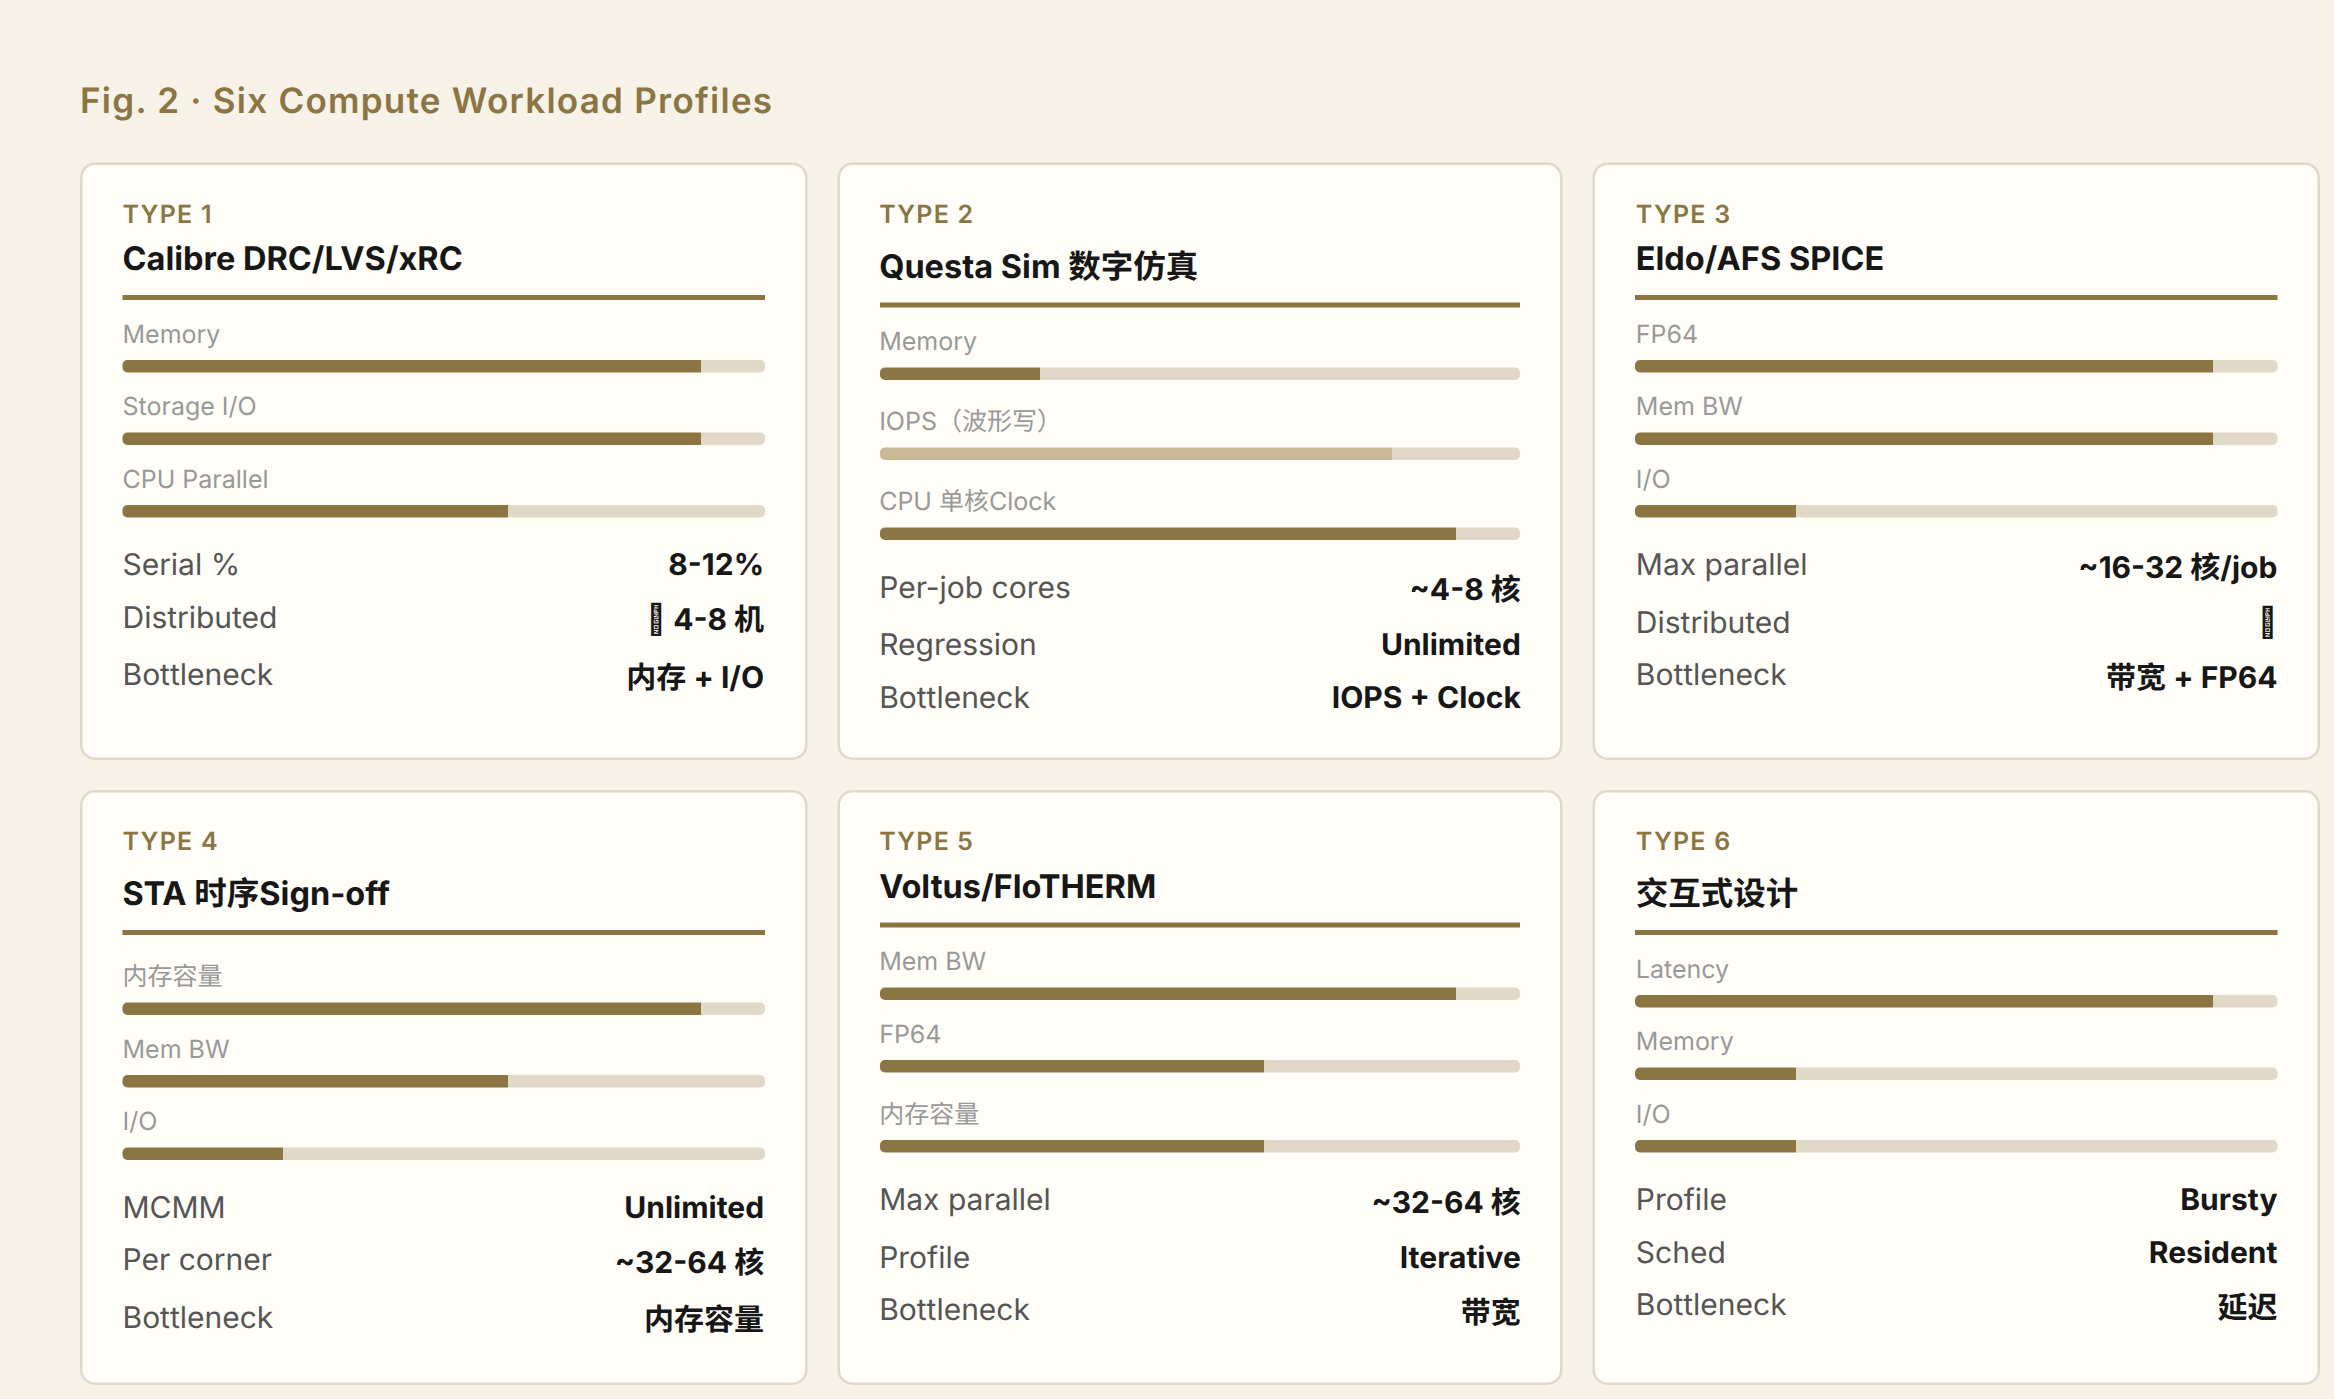2334x1399 pixels.
Task: Click the 'Iterative' Profile value
Action: coord(1460,1258)
